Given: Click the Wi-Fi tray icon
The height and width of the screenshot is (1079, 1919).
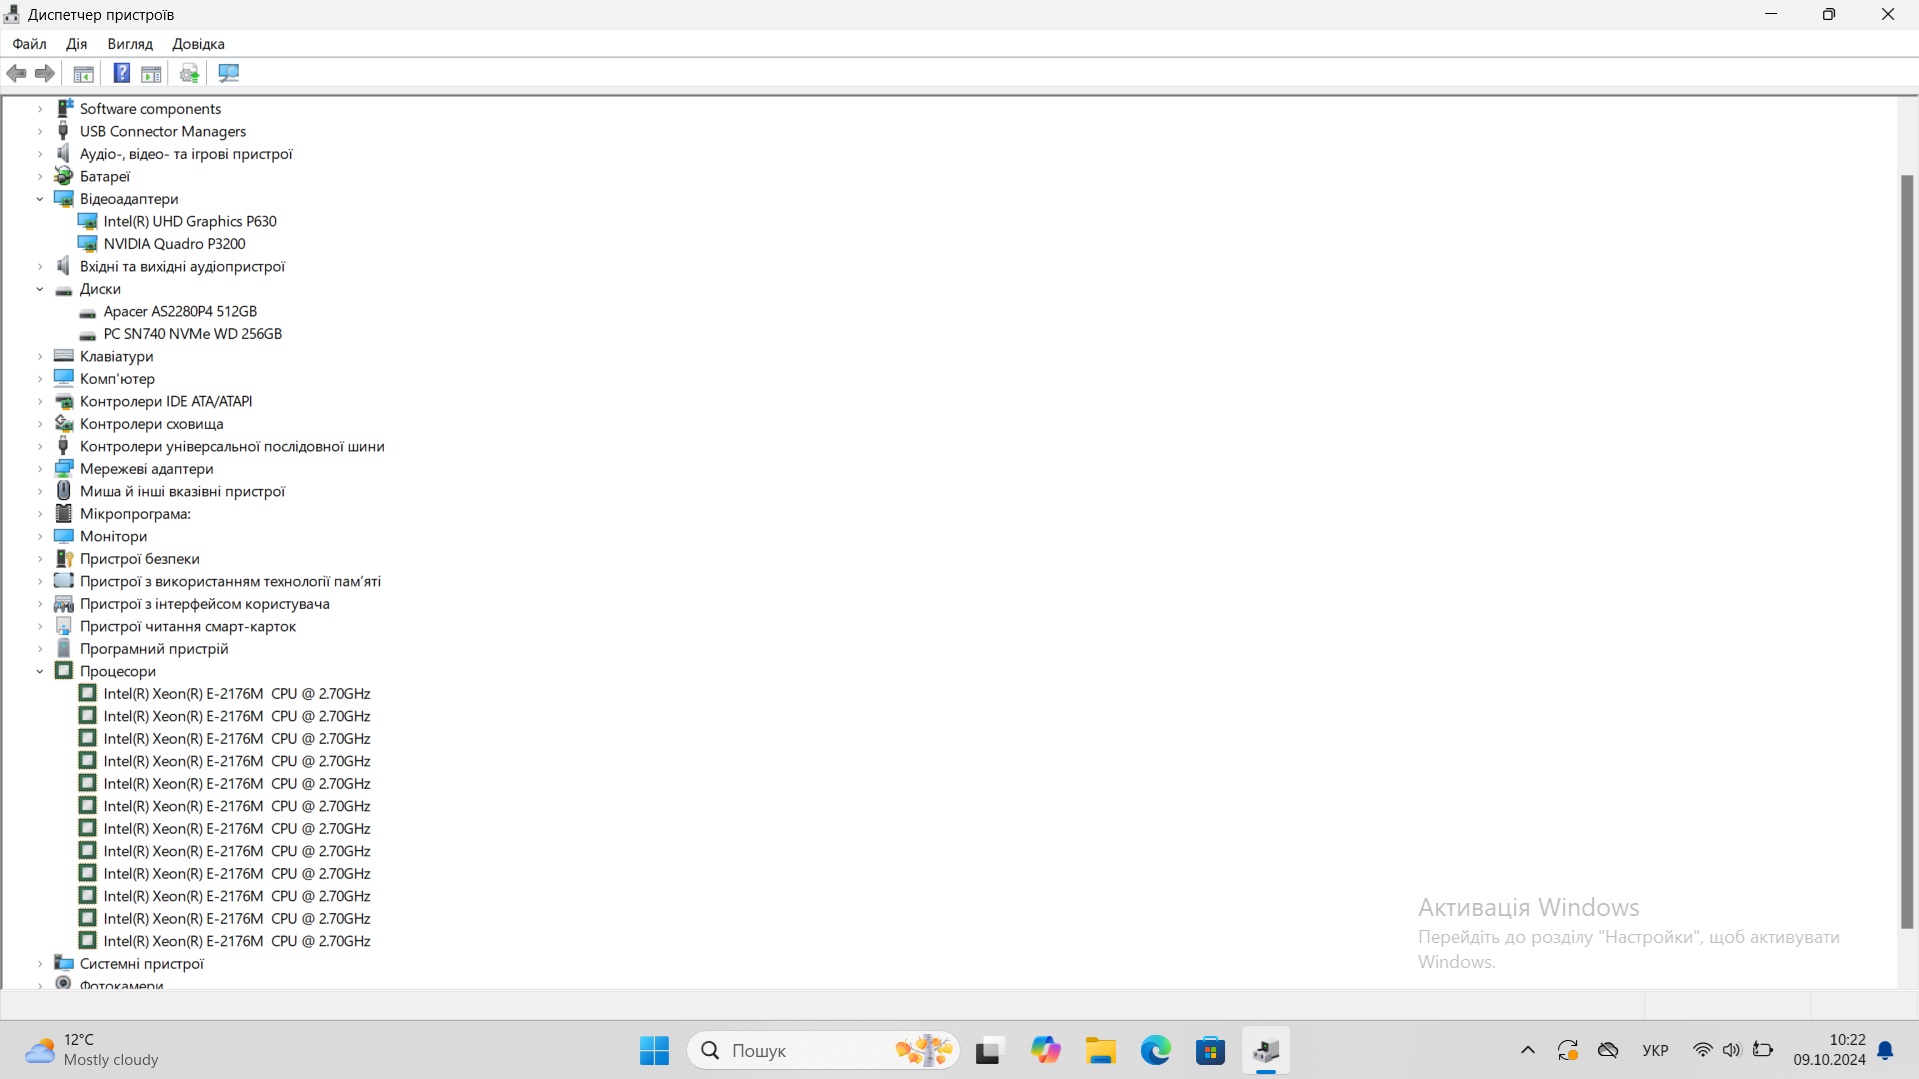Looking at the screenshot, I should point(1702,1050).
